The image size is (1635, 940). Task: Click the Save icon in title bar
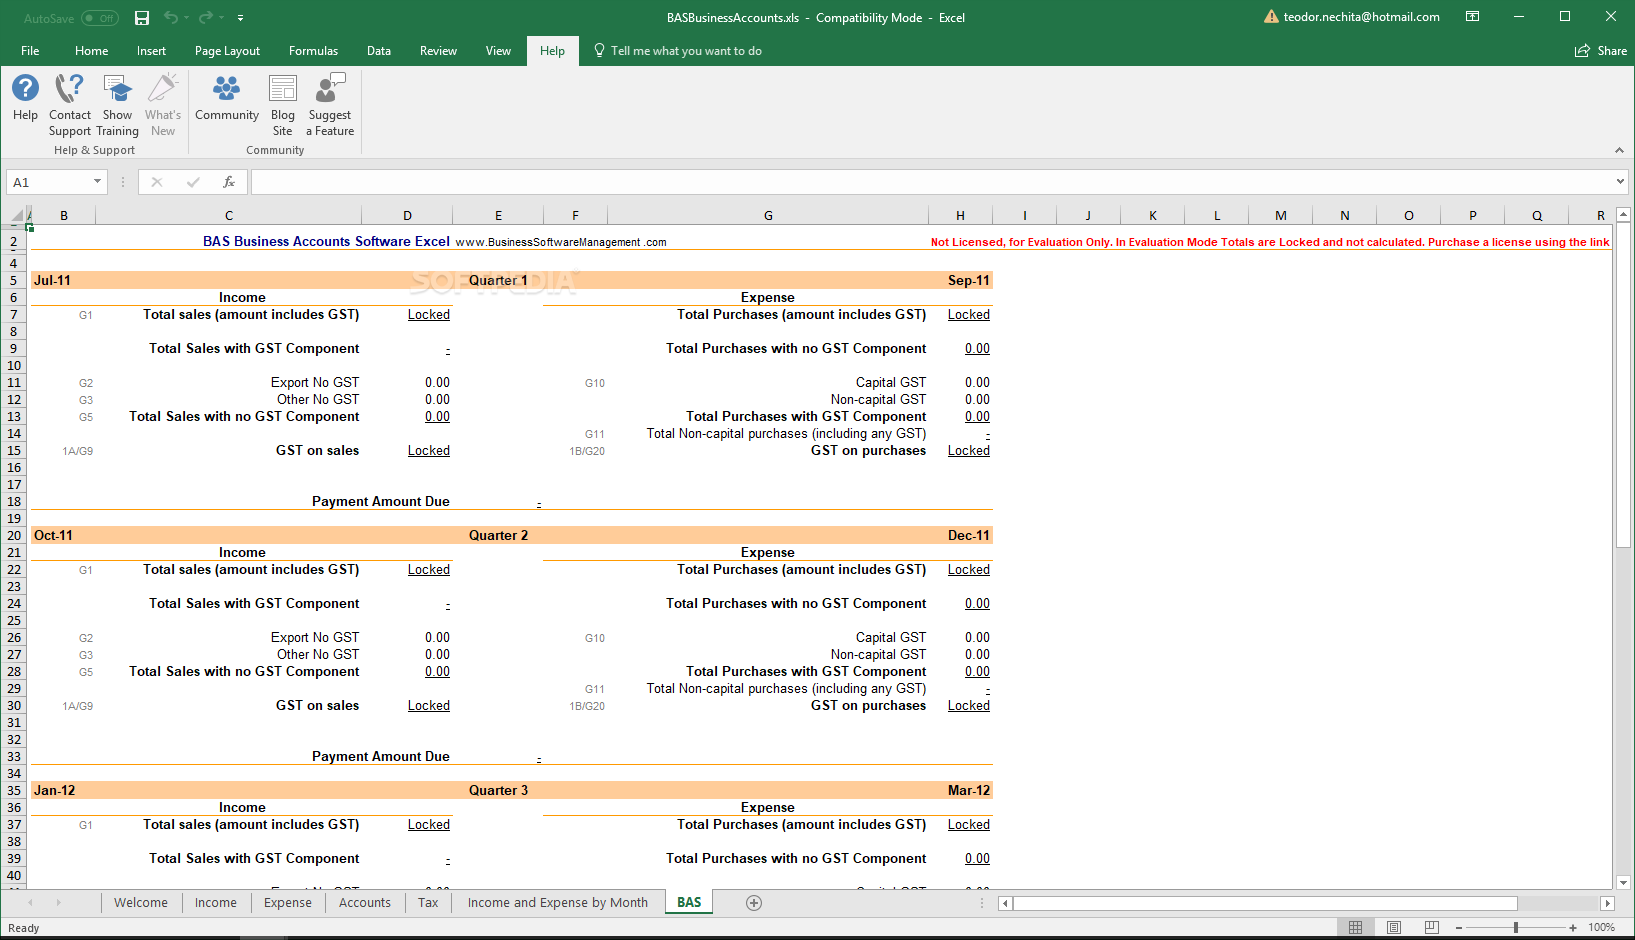pyautogui.click(x=142, y=18)
